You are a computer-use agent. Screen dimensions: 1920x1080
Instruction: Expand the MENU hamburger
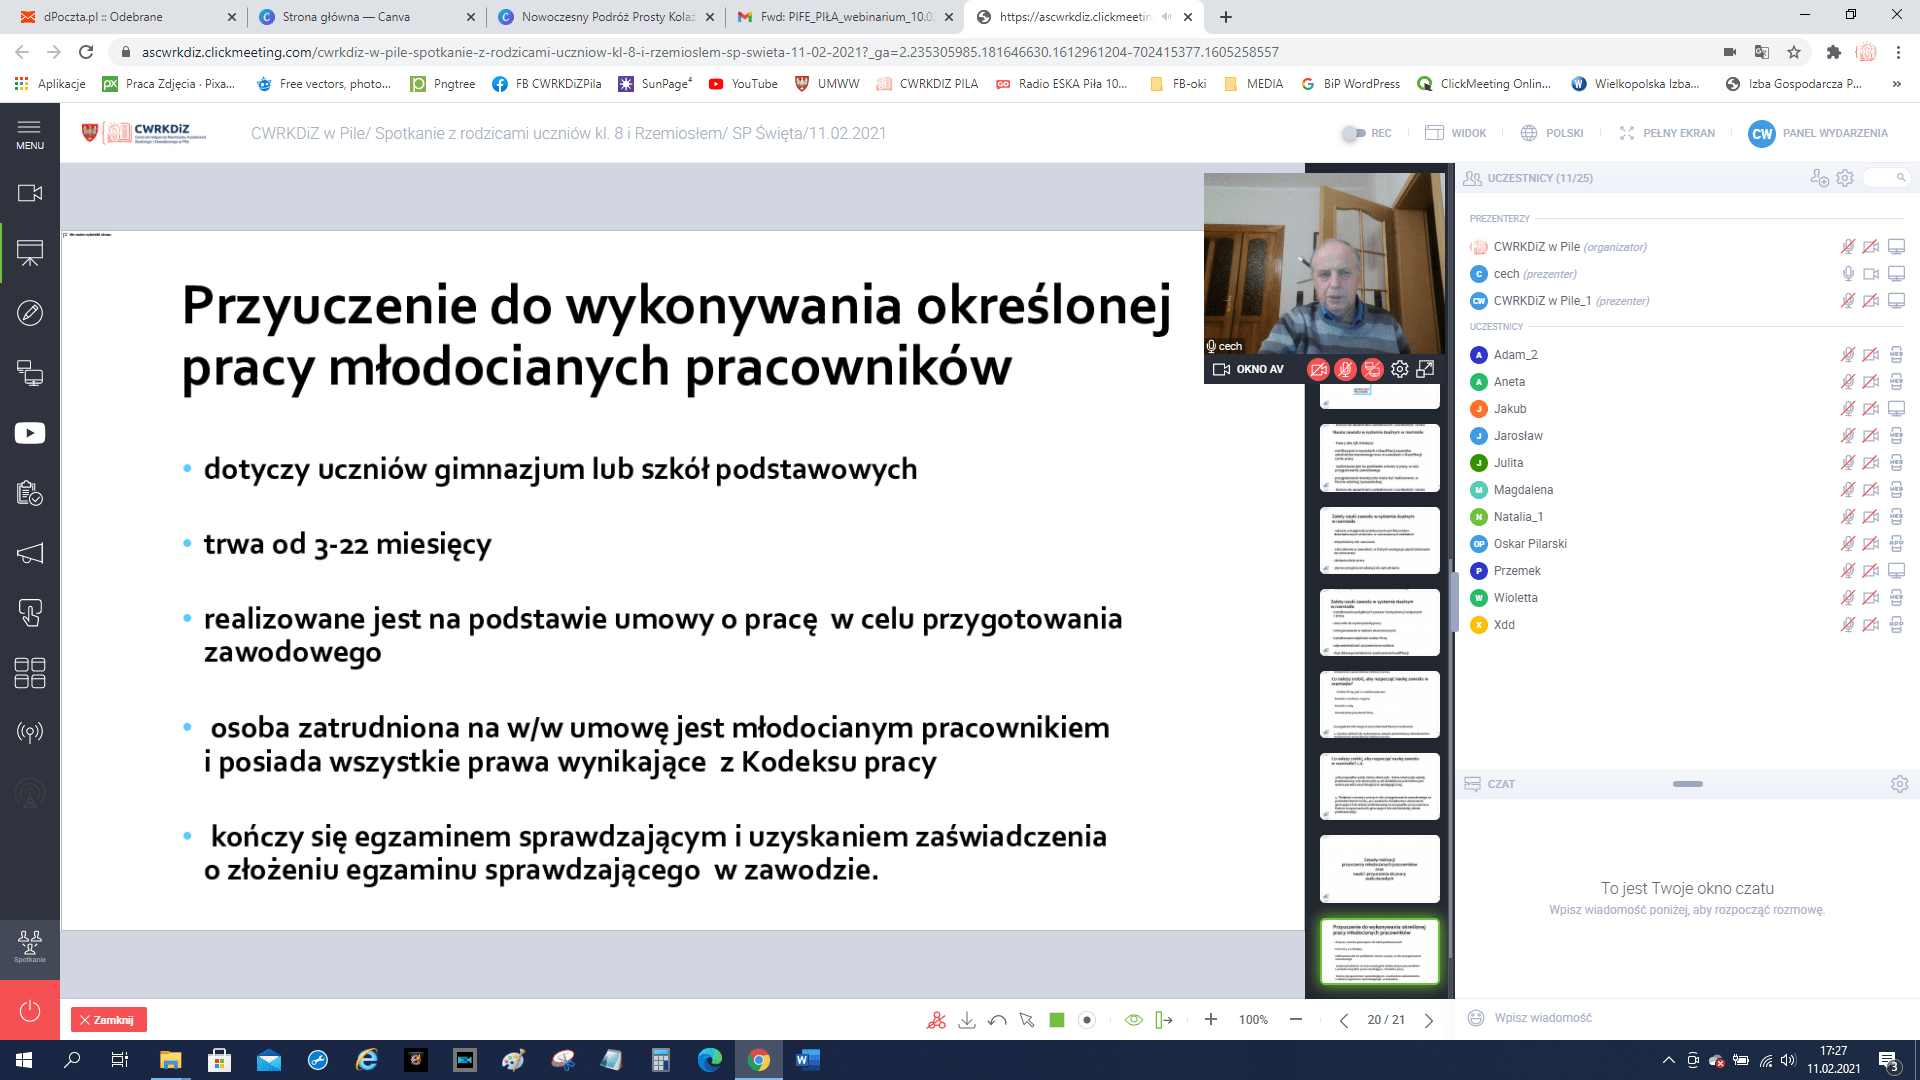pos(30,133)
